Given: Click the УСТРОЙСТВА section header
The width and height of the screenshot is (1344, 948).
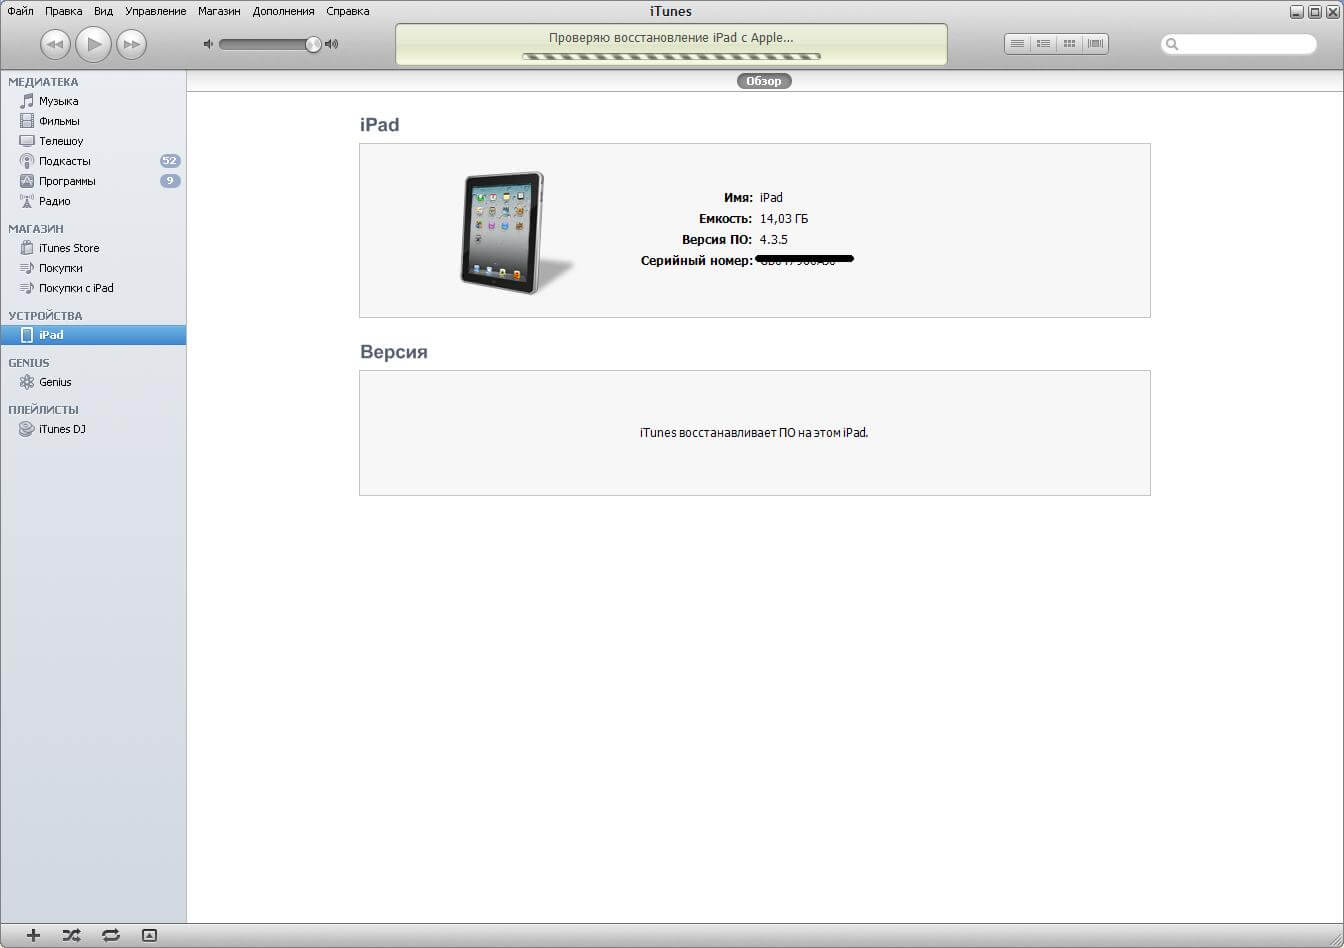Looking at the screenshot, I should (45, 316).
